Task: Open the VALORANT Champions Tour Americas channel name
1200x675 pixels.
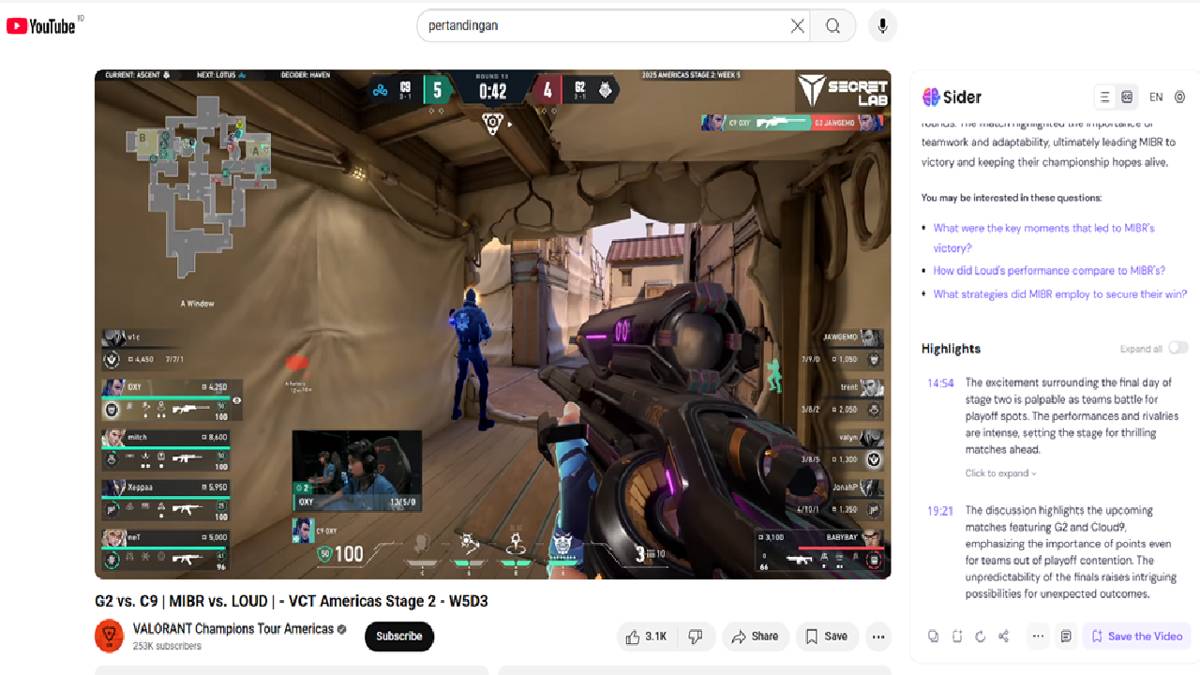Action: coord(233,629)
